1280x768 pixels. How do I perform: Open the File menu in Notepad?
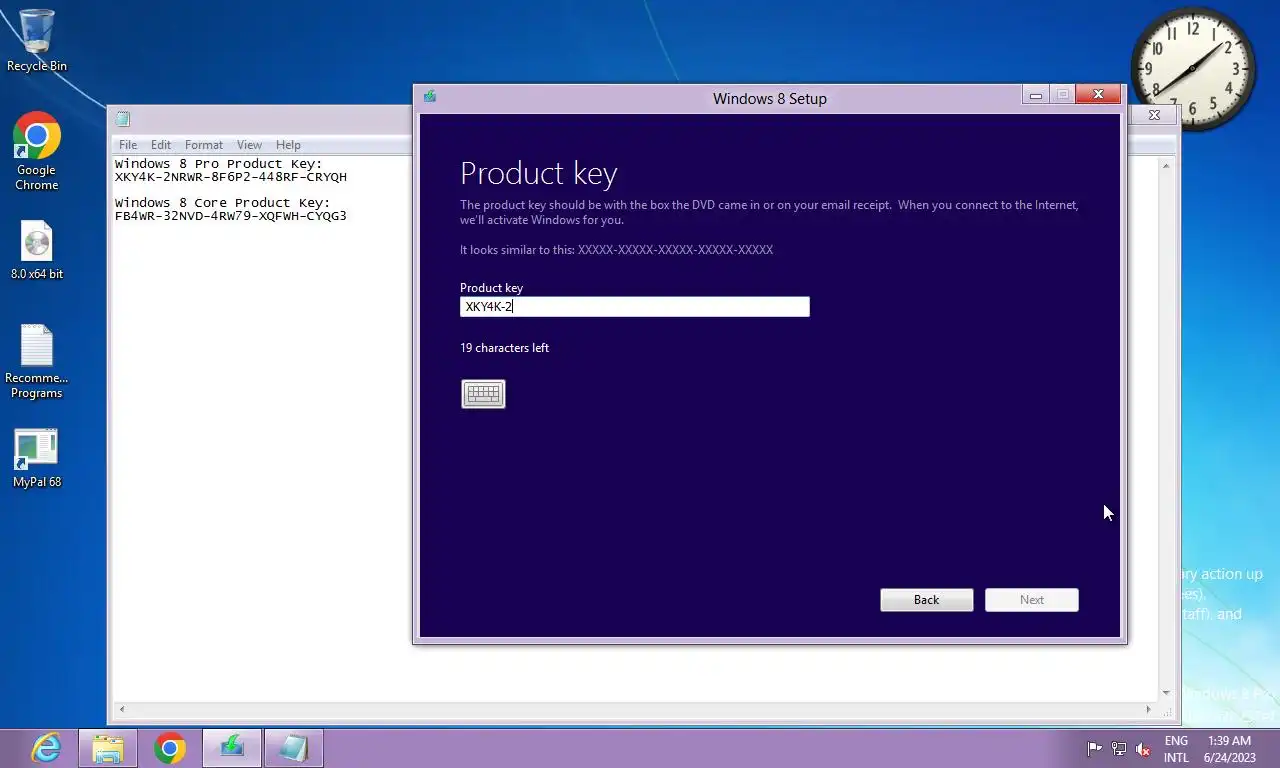128,145
